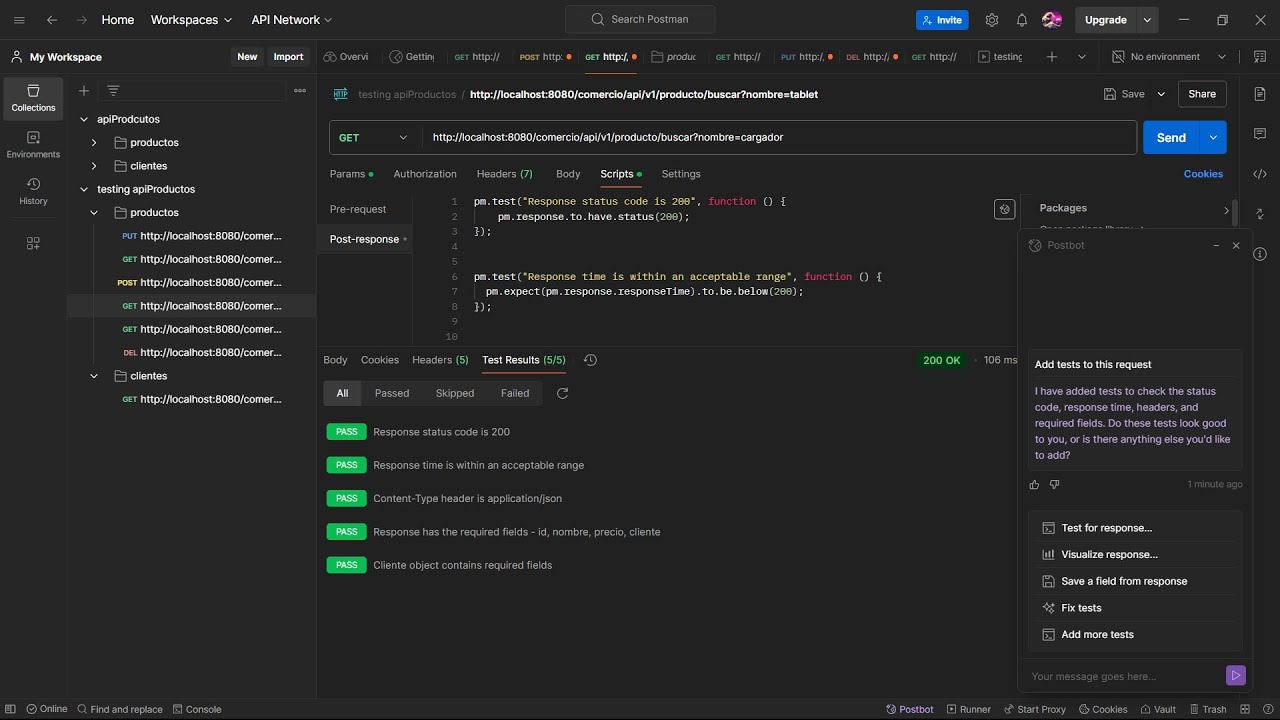This screenshot has height=720, width=1280.
Task: Refresh test results icon
Action: [562, 393]
